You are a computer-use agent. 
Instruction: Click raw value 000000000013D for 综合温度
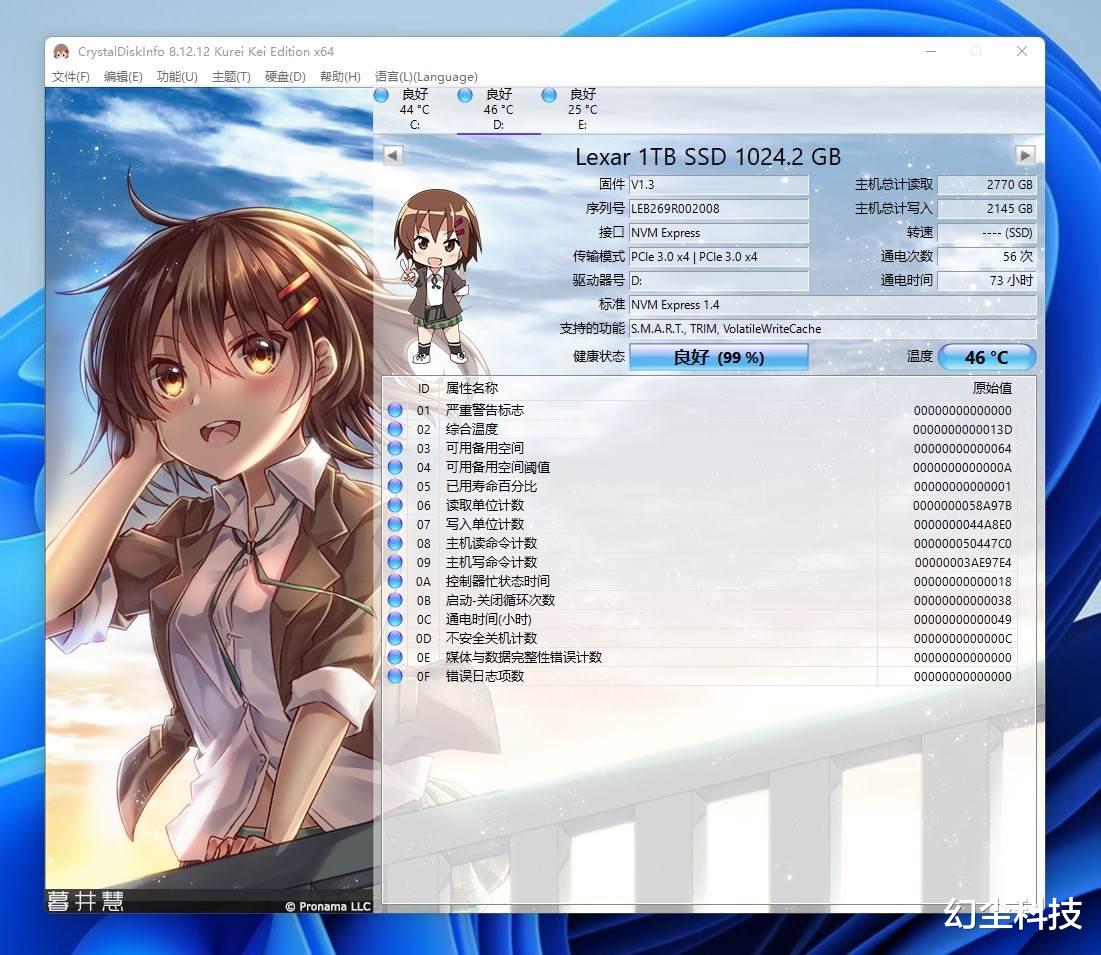pos(963,429)
